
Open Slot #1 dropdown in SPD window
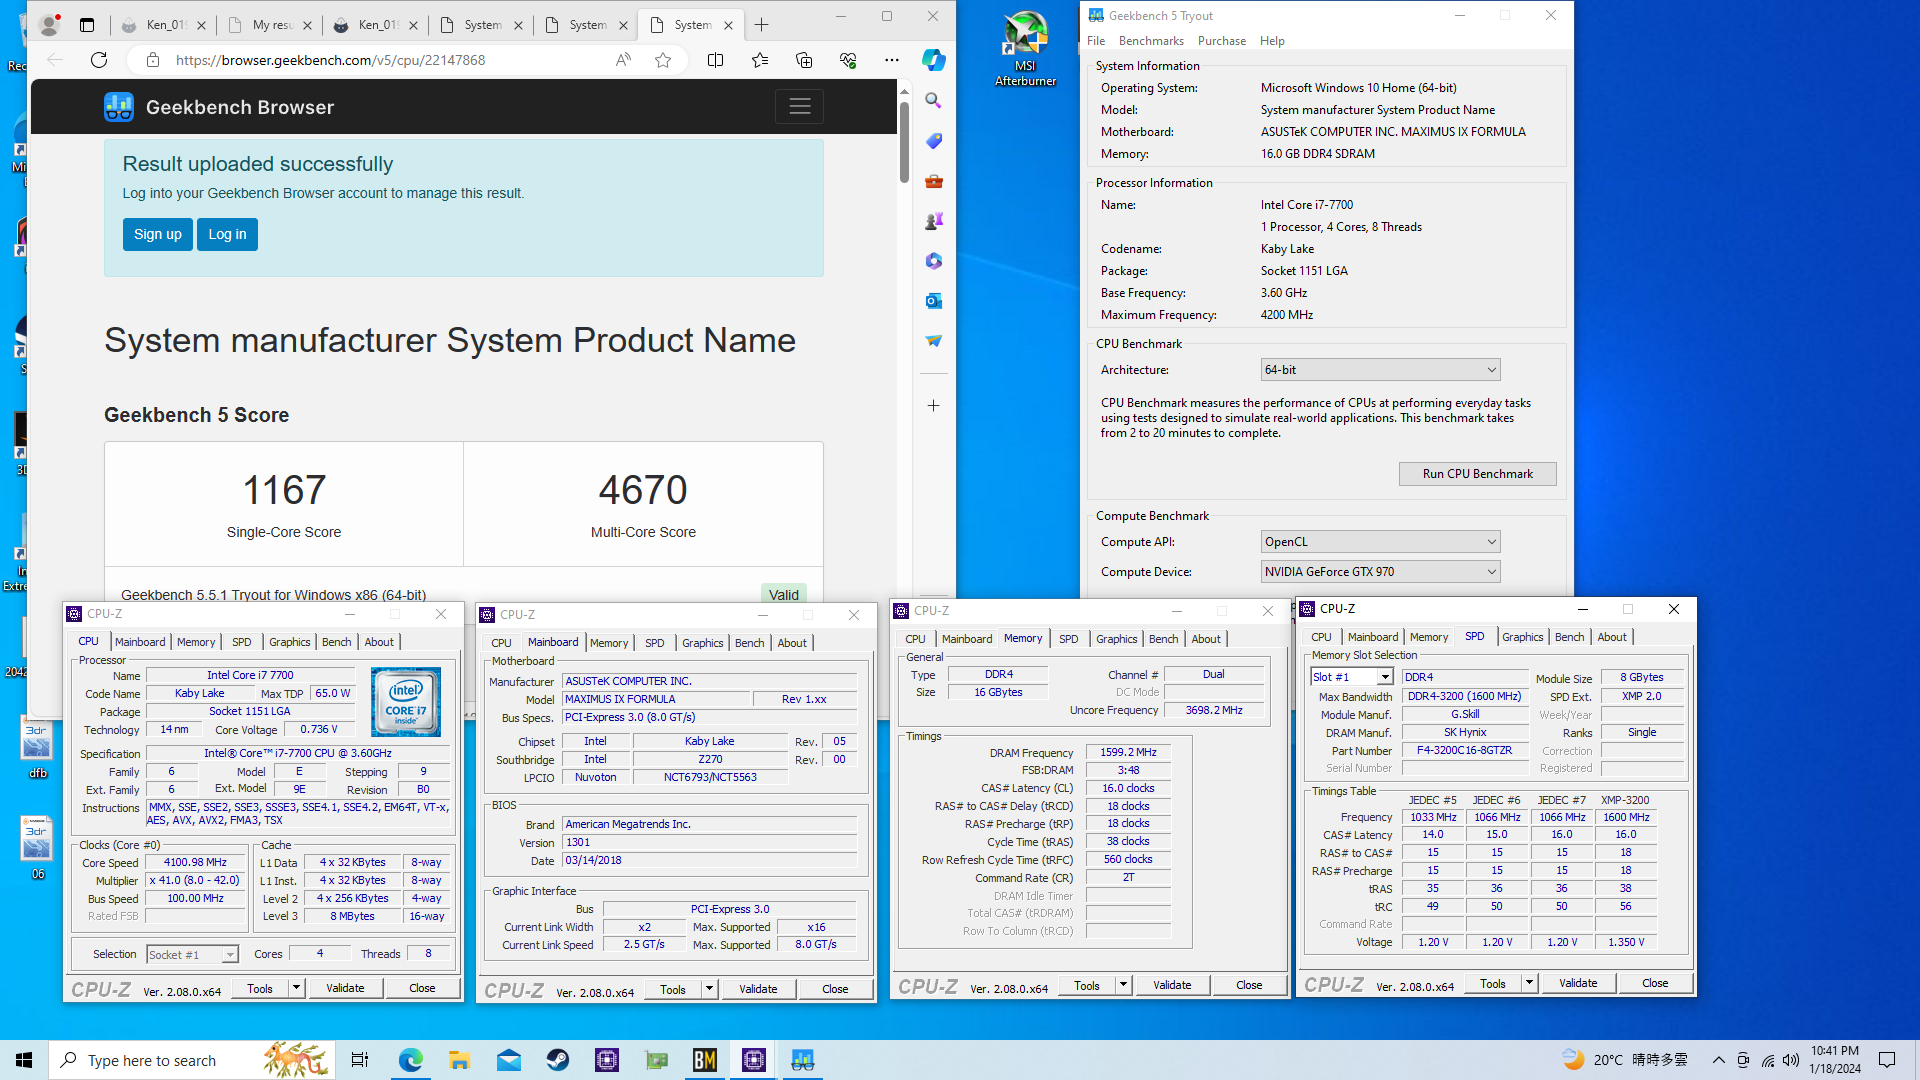point(1352,677)
